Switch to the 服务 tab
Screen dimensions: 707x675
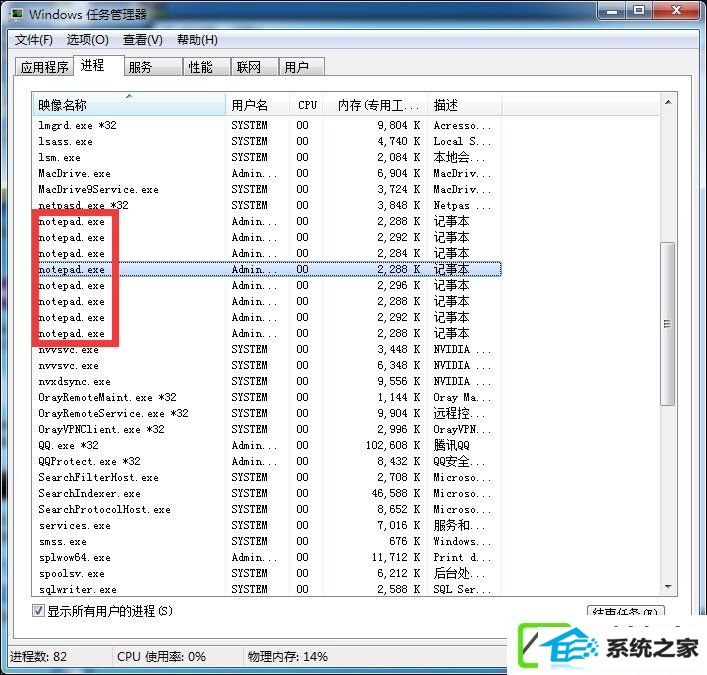pos(153,67)
